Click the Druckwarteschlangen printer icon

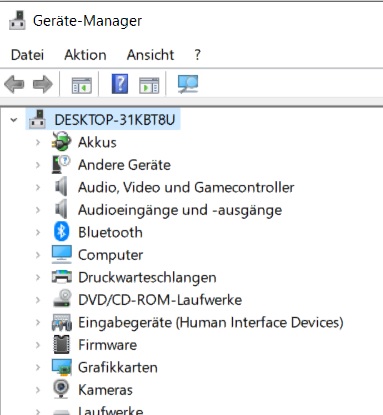pos(62,277)
